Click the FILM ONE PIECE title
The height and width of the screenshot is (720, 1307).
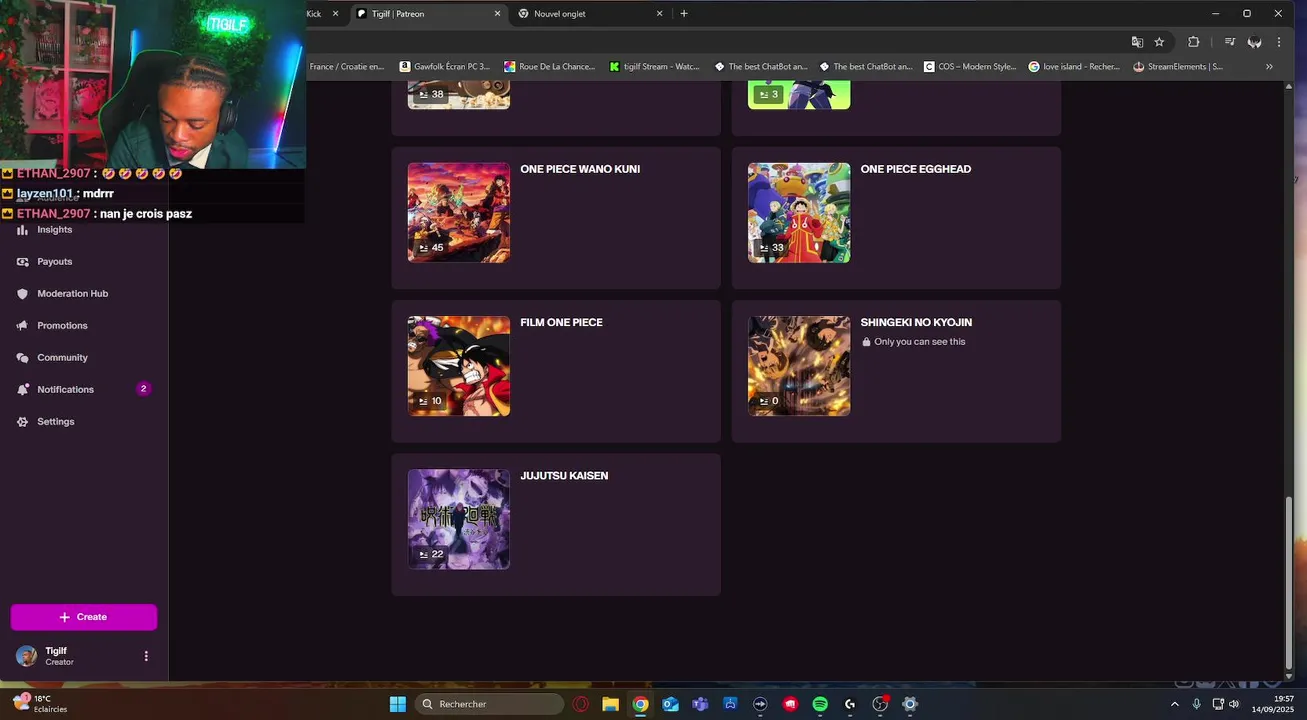tap(561, 323)
